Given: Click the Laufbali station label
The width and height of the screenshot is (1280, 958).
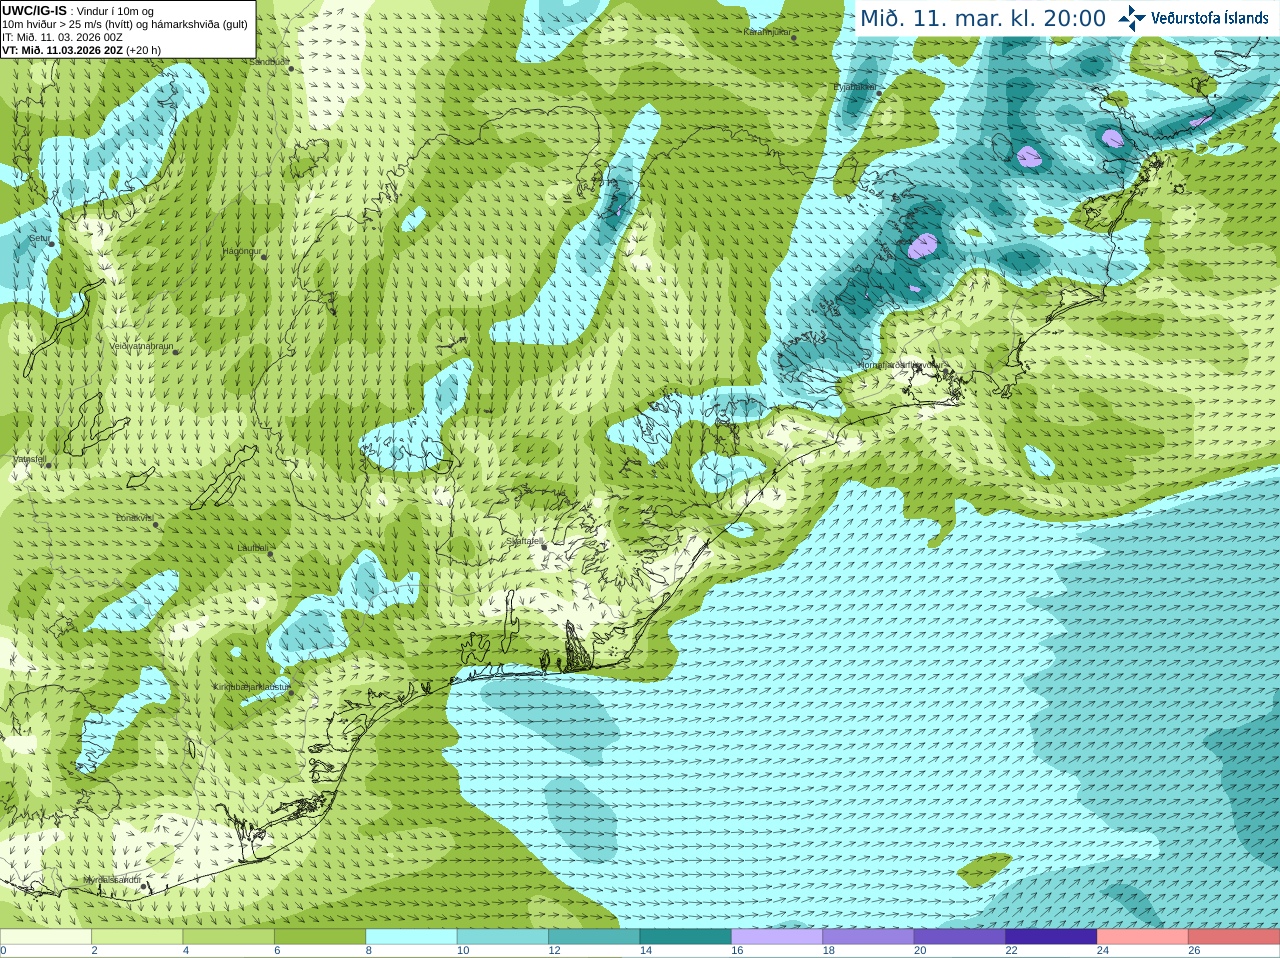Looking at the screenshot, I should pos(252,548).
